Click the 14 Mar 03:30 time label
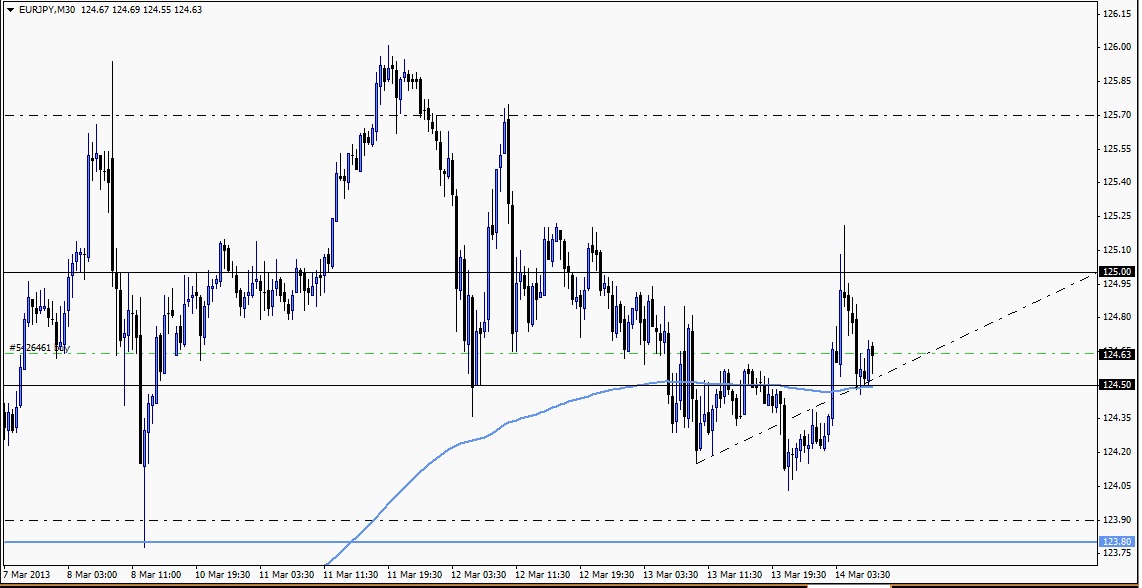The height and width of the screenshot is (588, 1142). coord(863,575)
